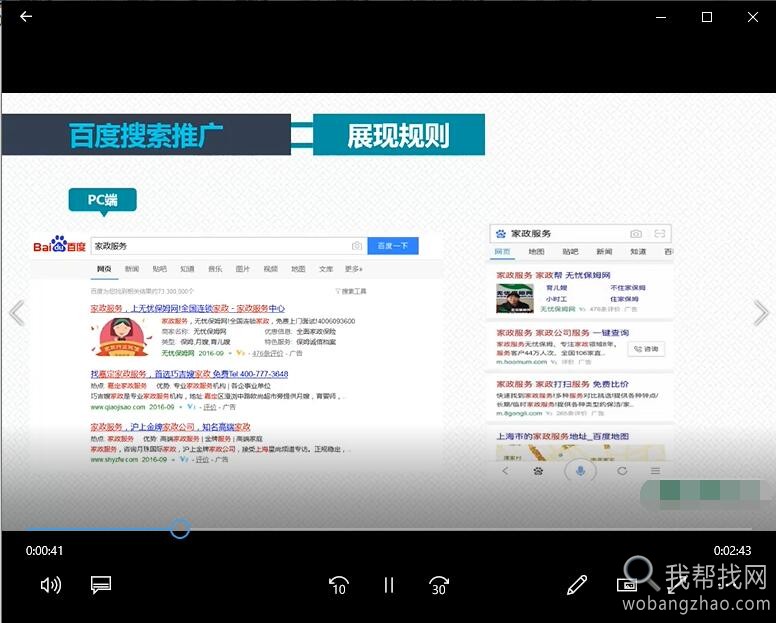This screenshot has height=623, width=776.
Task: Click the 百度搜索推广 slide heading
Action: [146, 135]
